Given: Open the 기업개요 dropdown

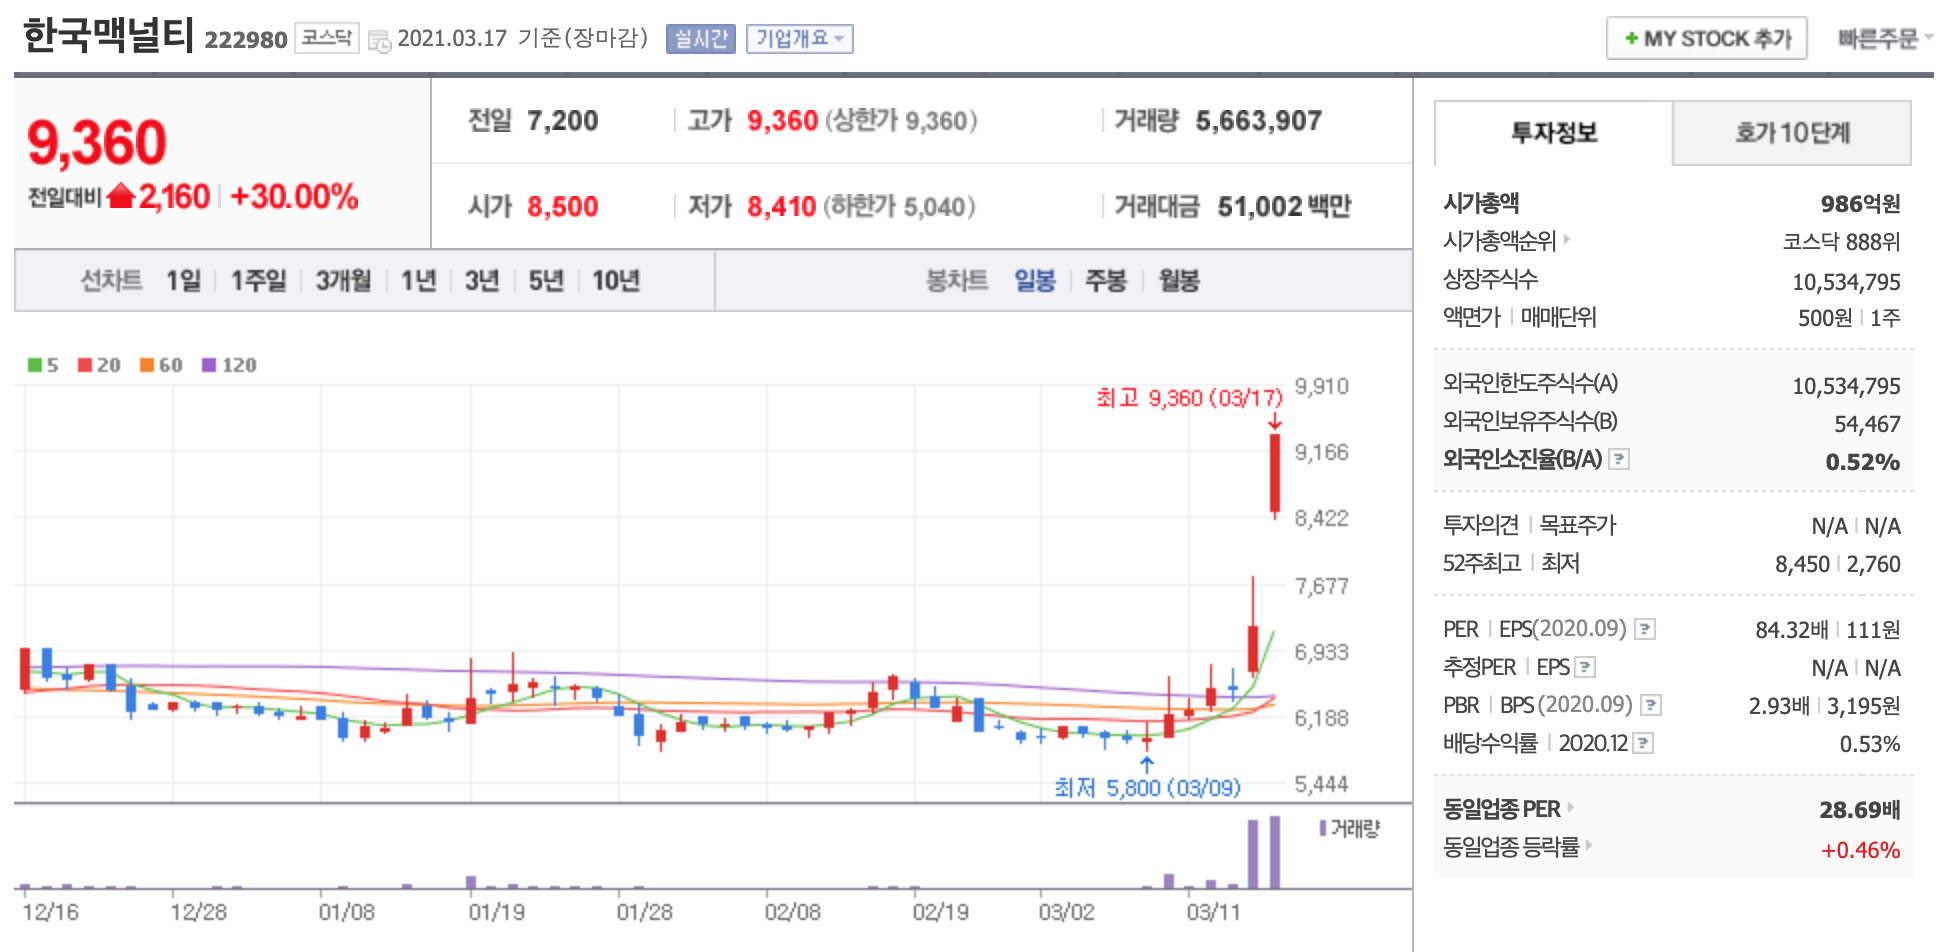Looking at the screenshot, I should coord(799,39).
